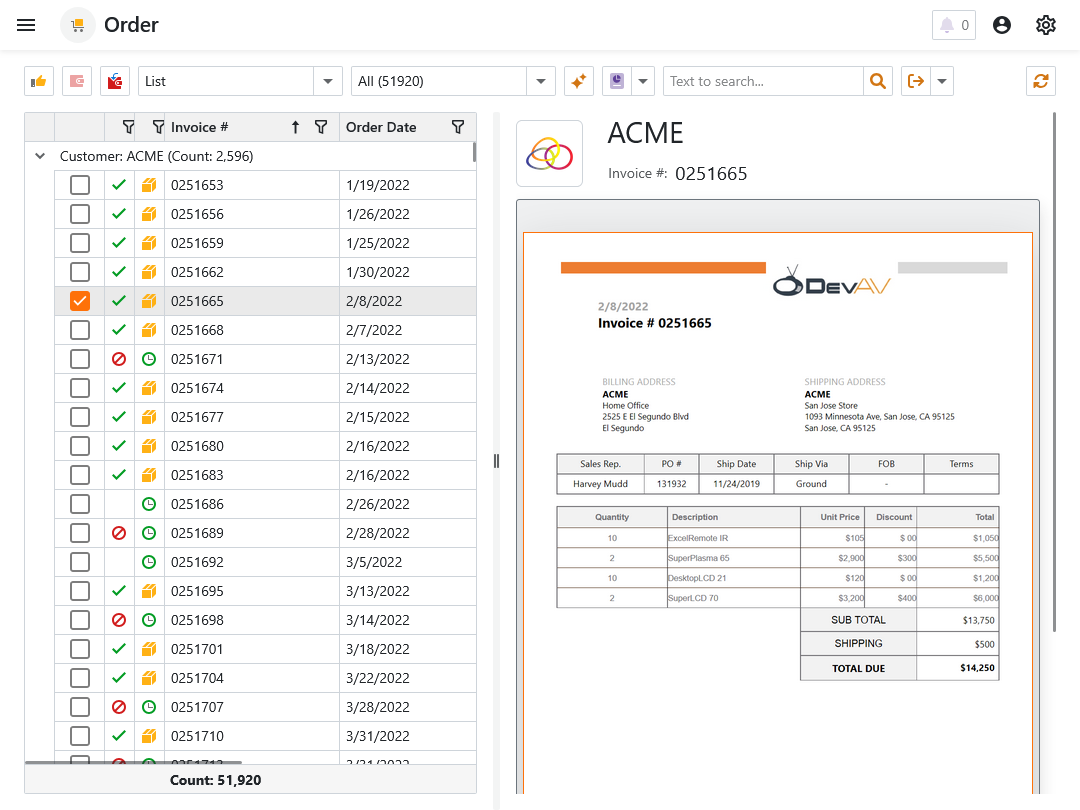Open the List view dropdown
The width and height of the screenshot is (1080, 810).
[x=328, y=81]
